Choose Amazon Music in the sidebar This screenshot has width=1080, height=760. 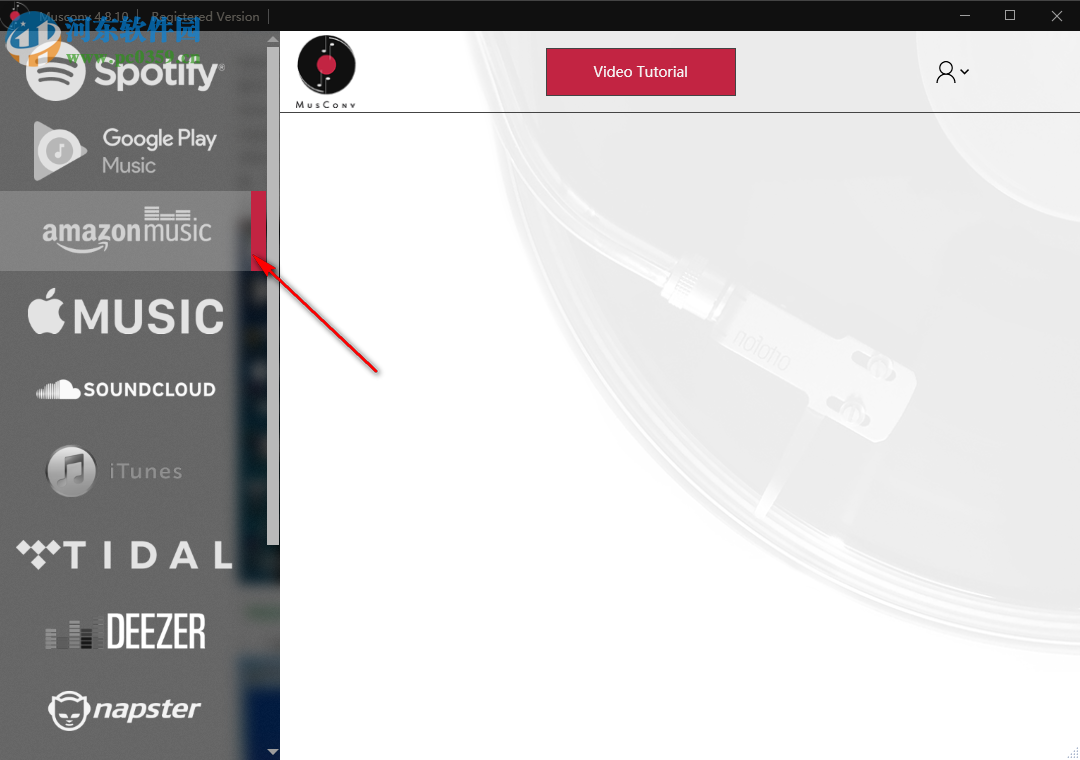pyautogui.click(x=127, y=230)
